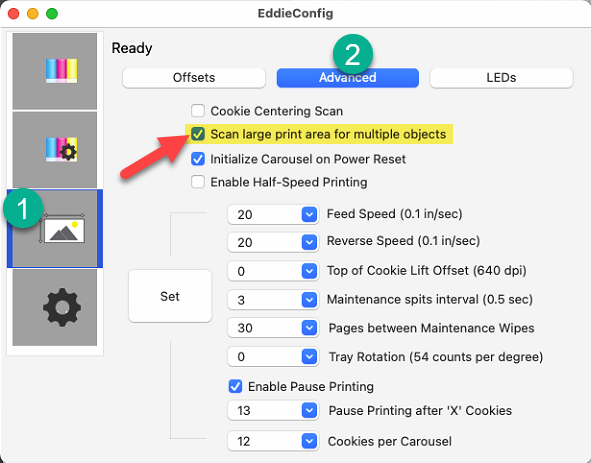Open the Reverse Speed dropdown

(x=309, y=242)
